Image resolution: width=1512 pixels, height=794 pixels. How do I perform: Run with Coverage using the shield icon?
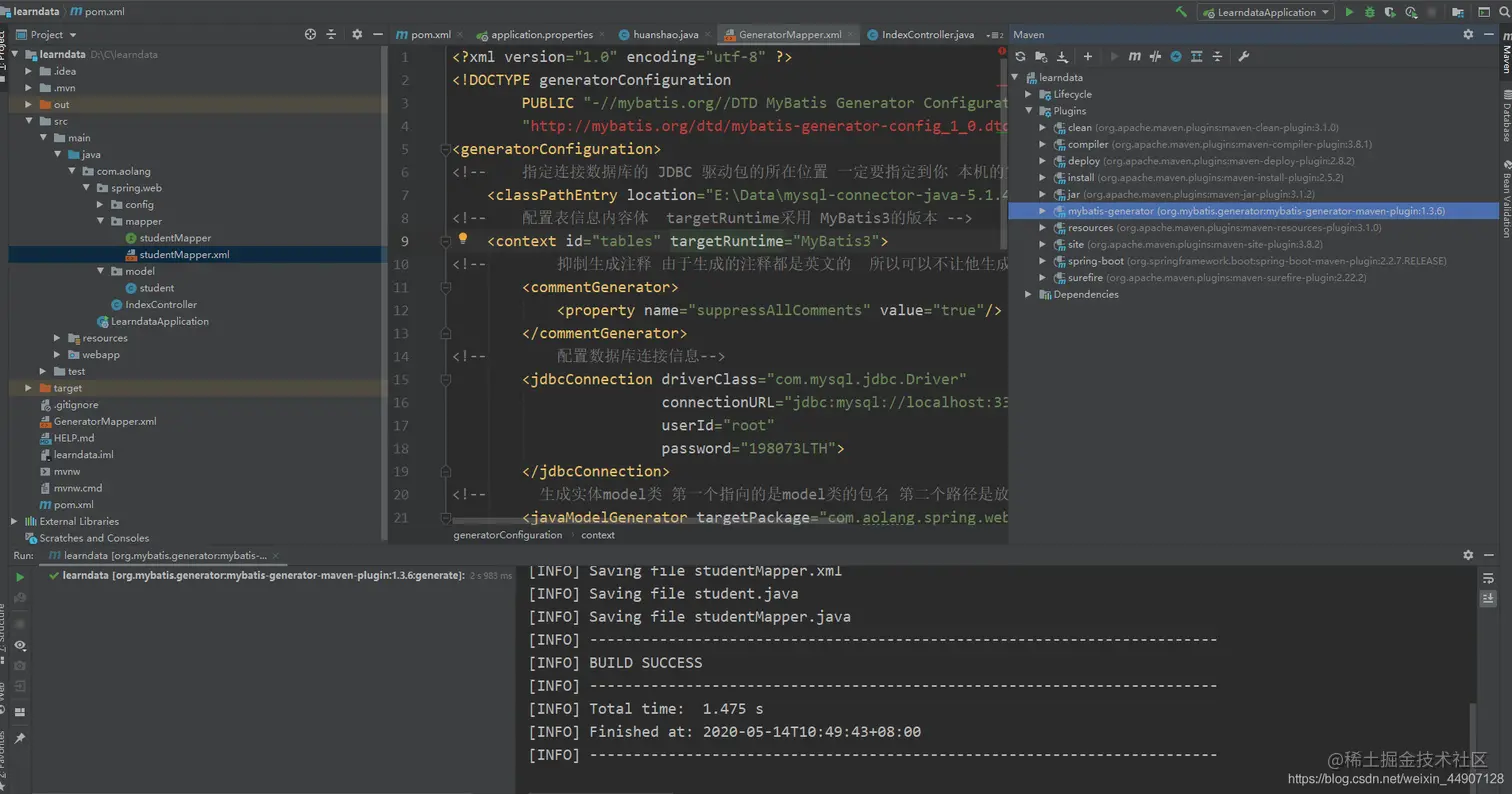click(x=1388, y=12)
